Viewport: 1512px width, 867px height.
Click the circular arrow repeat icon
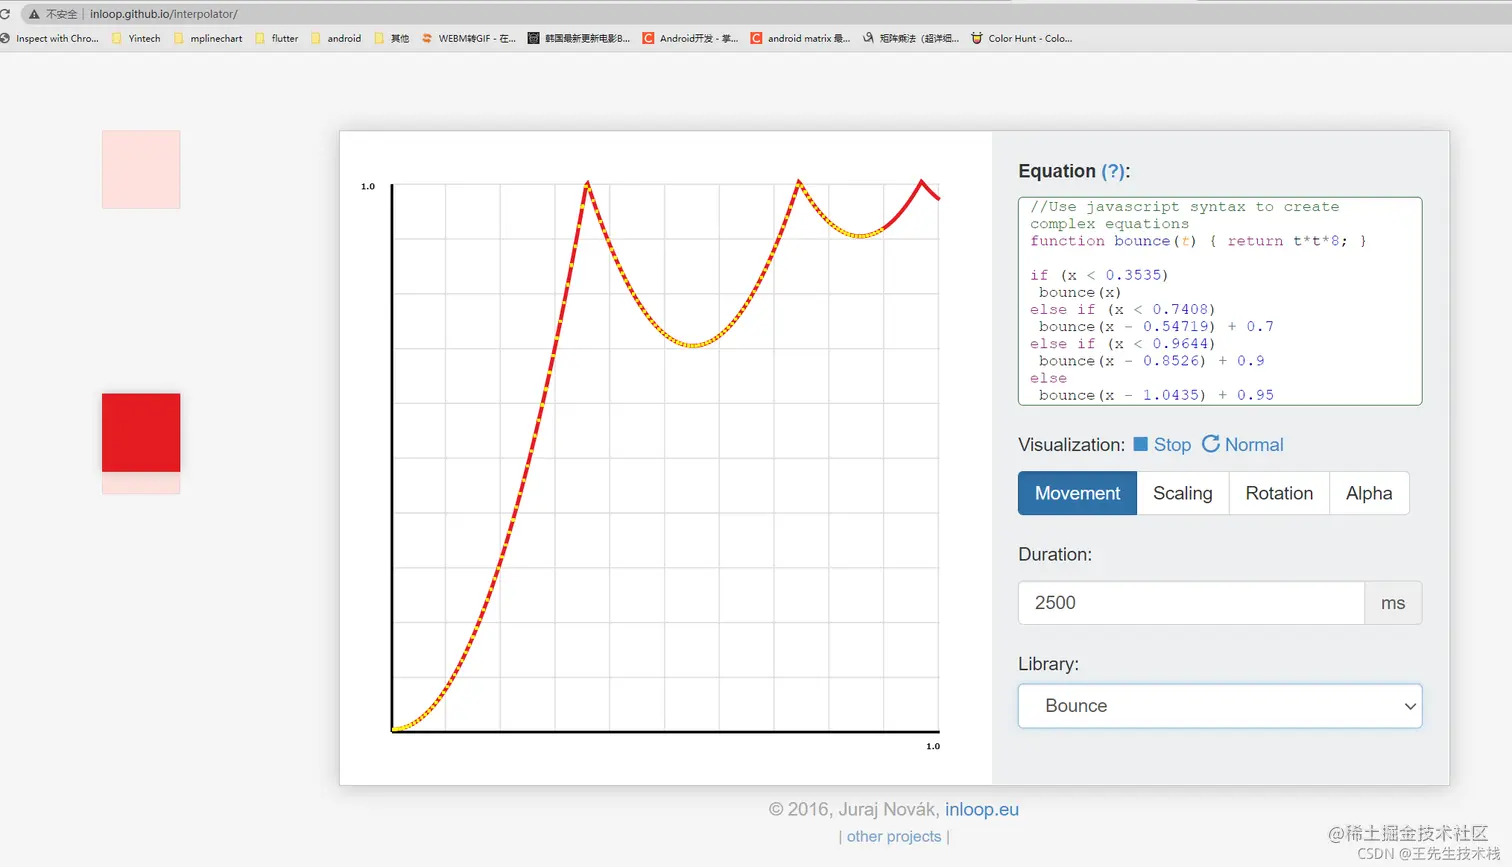coord(1210,444)
